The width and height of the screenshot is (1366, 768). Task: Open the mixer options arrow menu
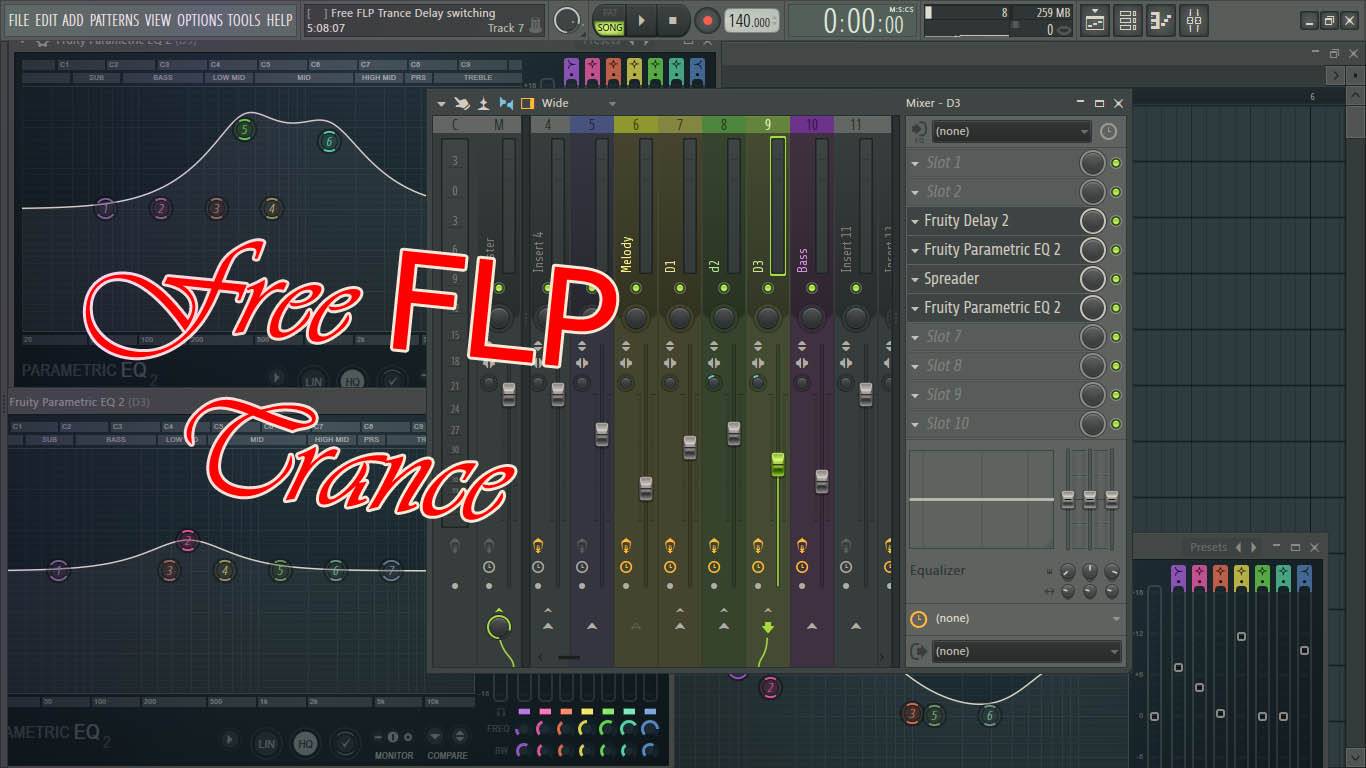point(442,103)
